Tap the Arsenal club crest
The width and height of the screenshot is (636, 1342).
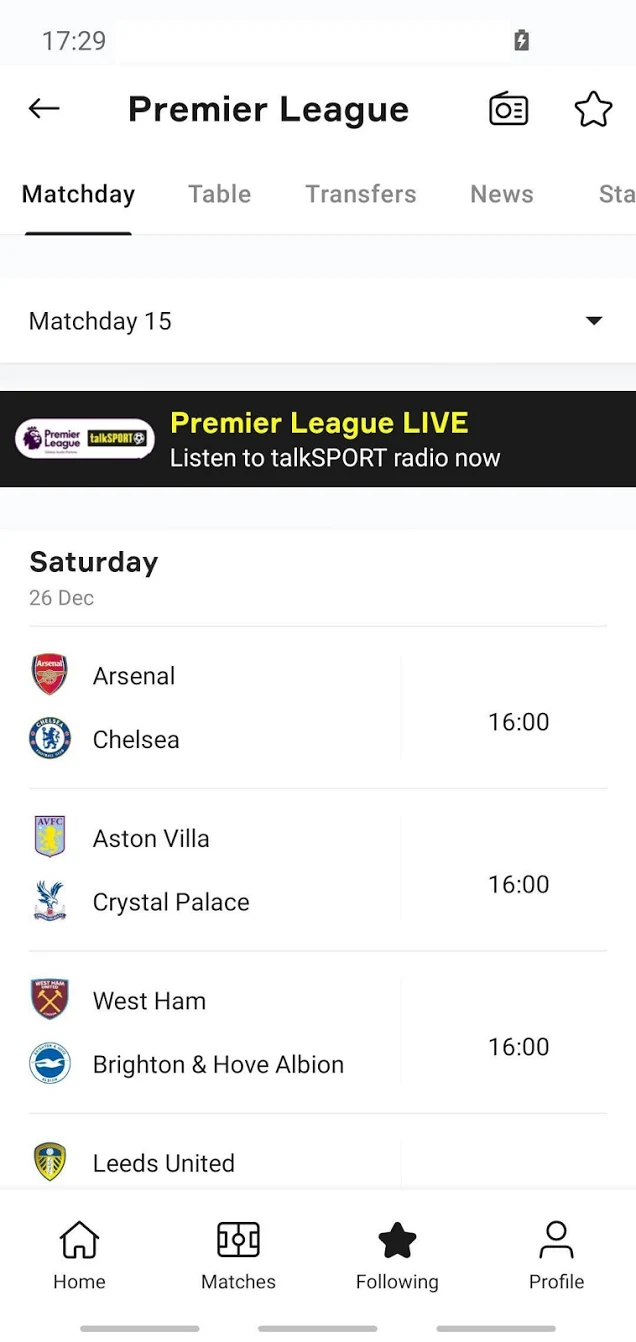pyautogui.click(x=49, y=675)
